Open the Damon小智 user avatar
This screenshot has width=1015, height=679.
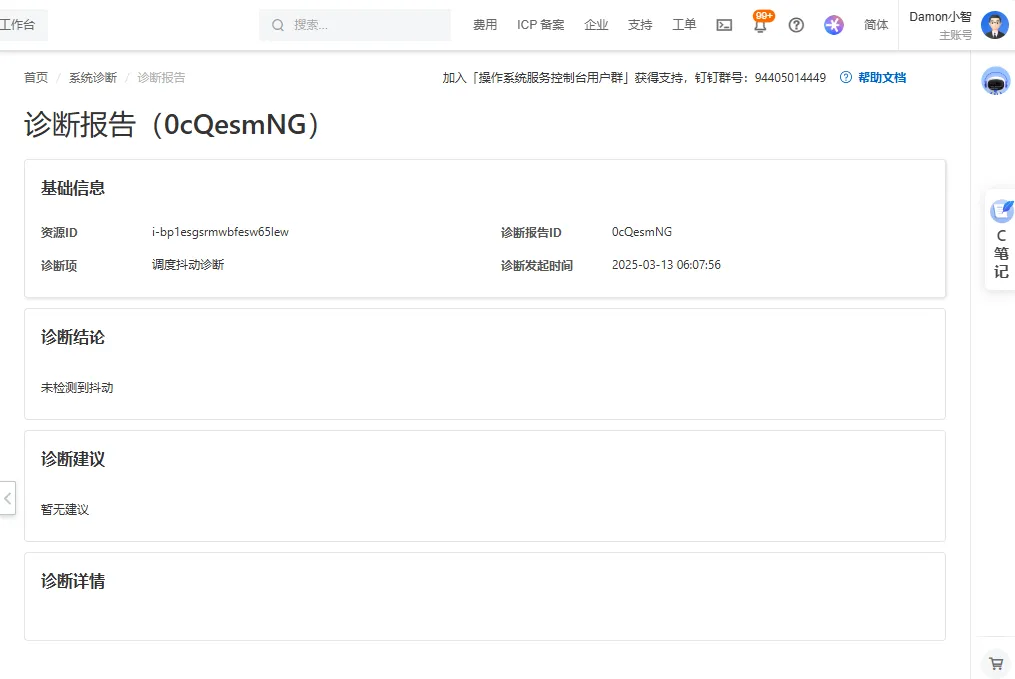click(994, 25)
